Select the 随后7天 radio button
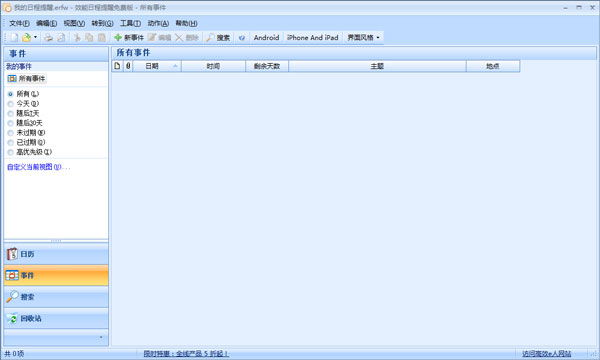This screenshot has height=360, width=600. tap(10, 113)
